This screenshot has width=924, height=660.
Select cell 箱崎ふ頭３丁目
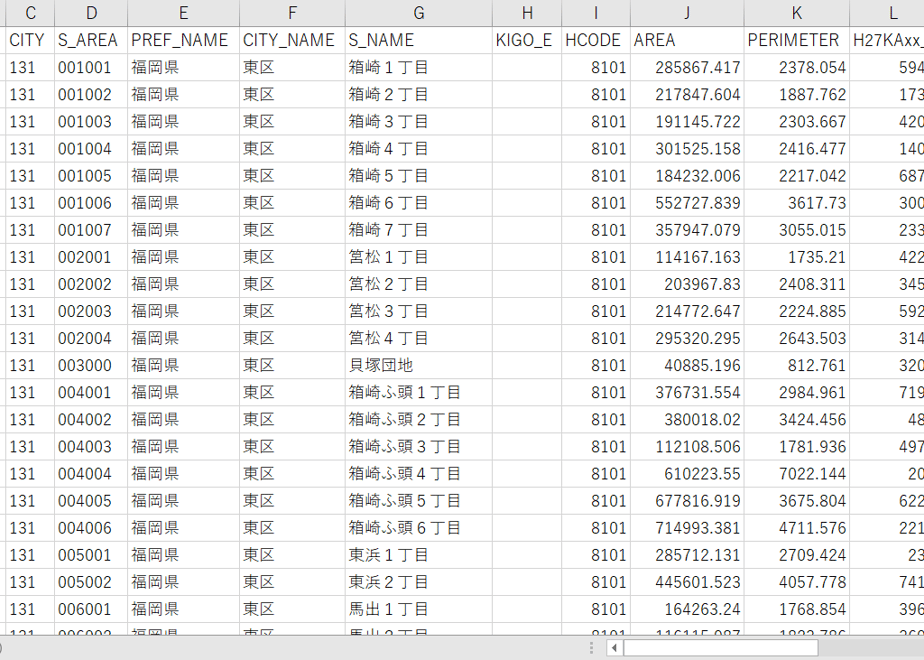tap(418, 447)
